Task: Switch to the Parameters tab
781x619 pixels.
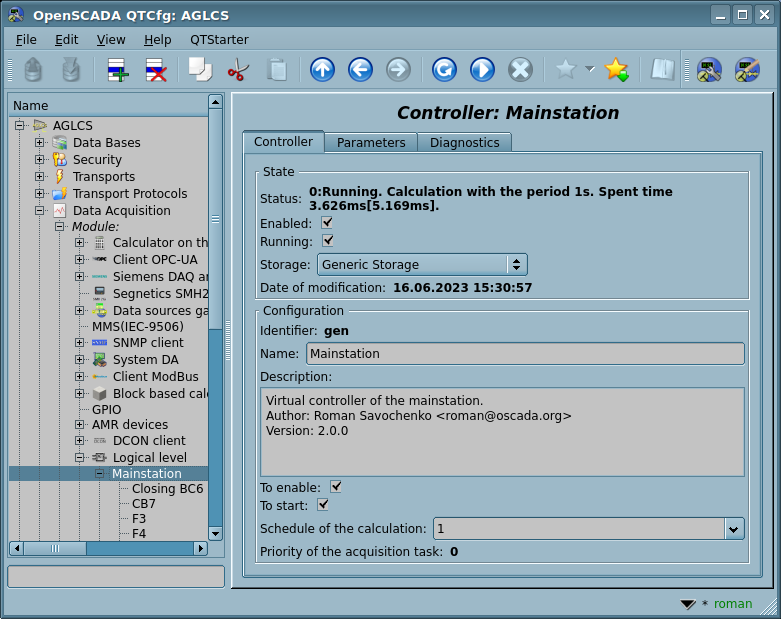Action: (x=371, y=143)
